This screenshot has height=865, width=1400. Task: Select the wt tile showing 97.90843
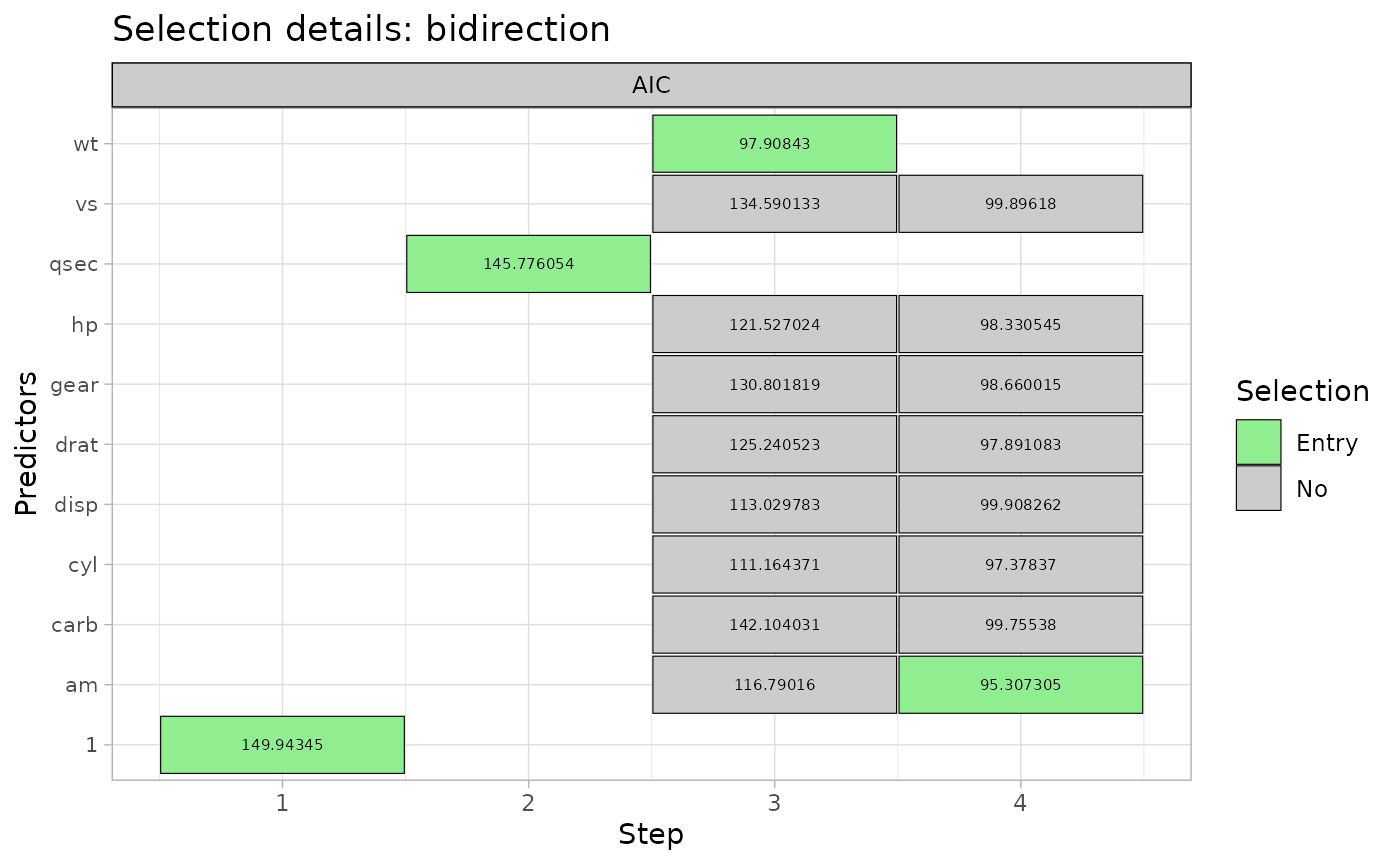tap(774, 143)
